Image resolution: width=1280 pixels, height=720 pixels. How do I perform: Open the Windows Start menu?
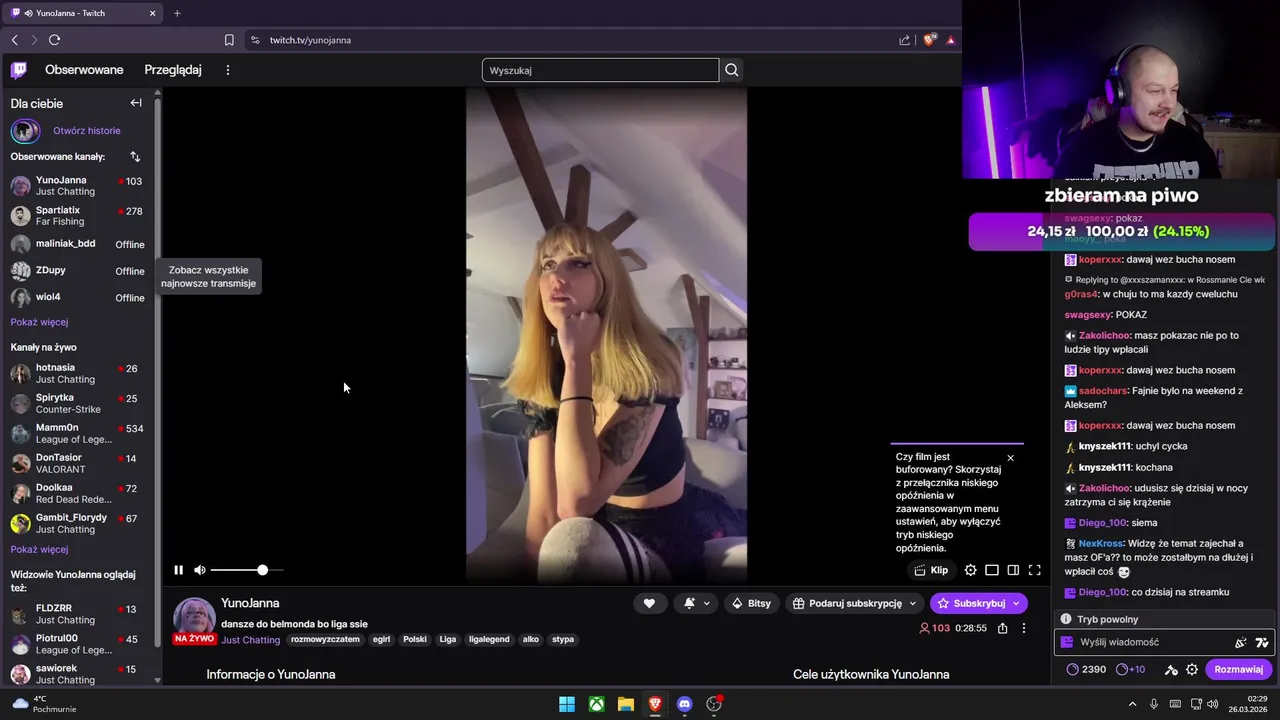(x=566, y=704)
